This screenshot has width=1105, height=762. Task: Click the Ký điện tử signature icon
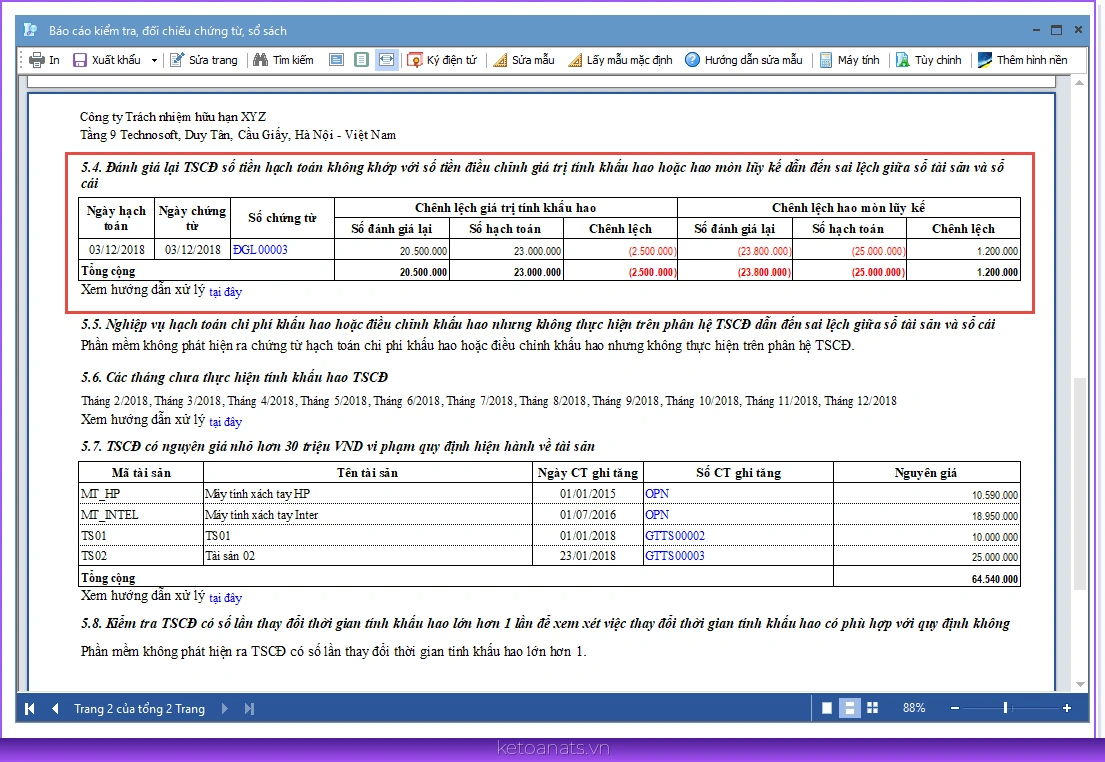pos(415,60)
